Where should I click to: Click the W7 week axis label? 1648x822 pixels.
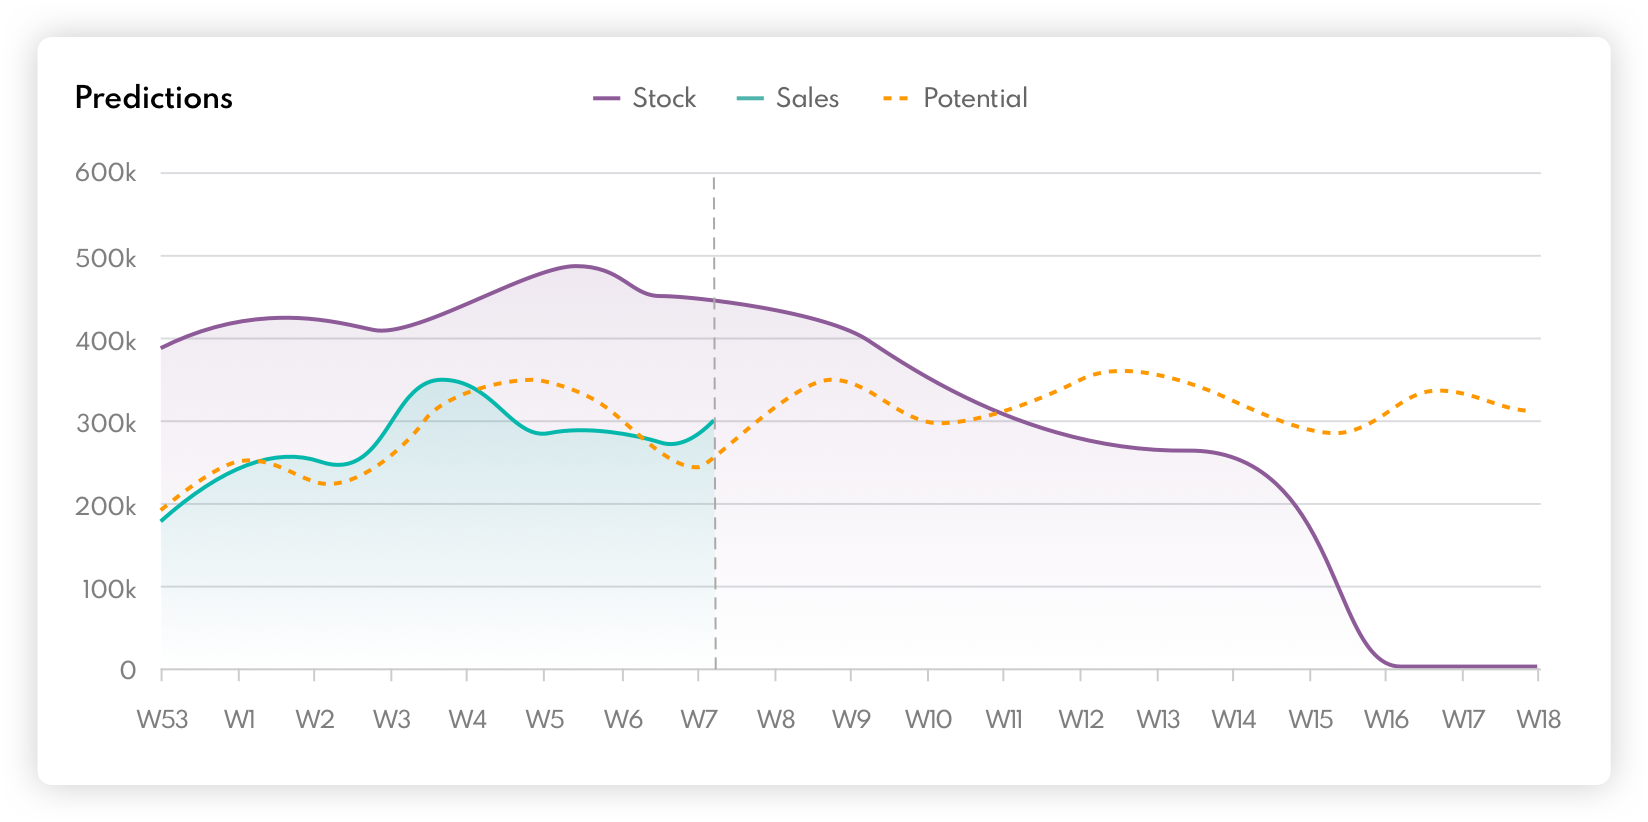click(698, 719)
